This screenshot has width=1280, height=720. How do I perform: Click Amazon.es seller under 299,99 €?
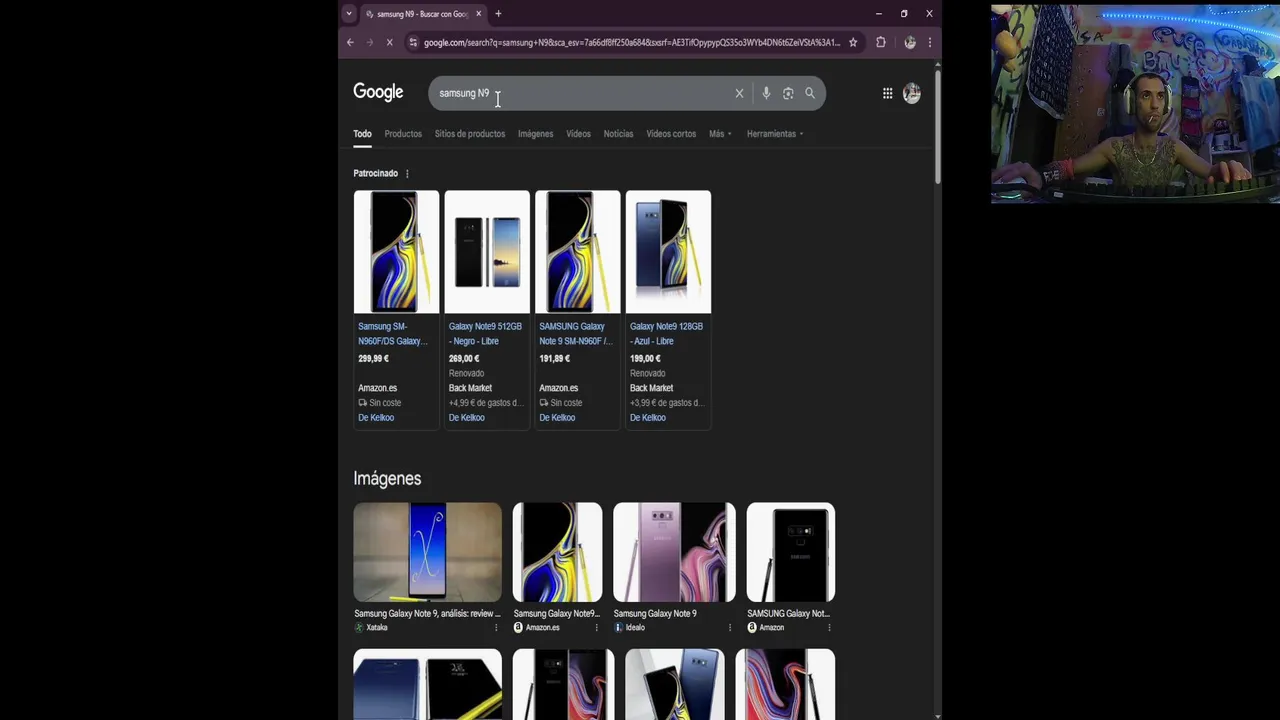point(377,388)
